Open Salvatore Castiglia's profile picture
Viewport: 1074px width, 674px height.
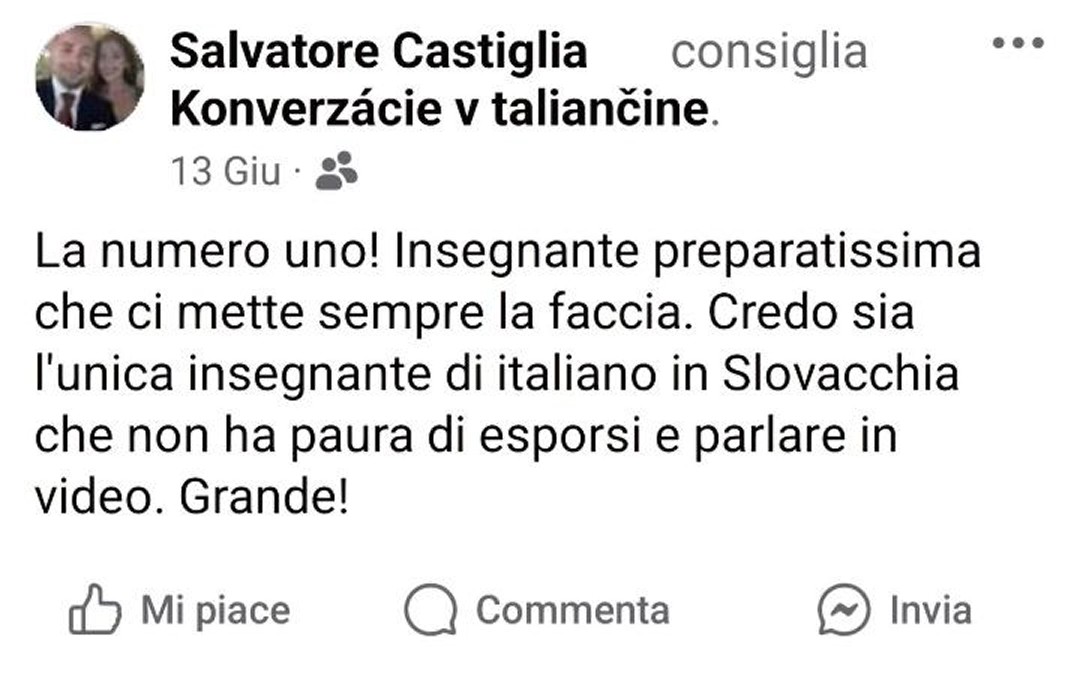tap(90, 77)
